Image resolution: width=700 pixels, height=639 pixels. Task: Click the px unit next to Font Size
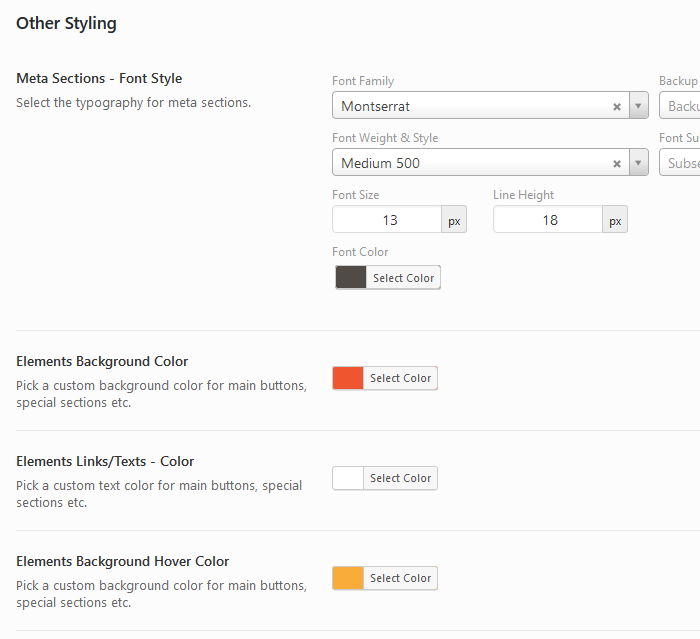pyautogui.click(x=454, y=220)
